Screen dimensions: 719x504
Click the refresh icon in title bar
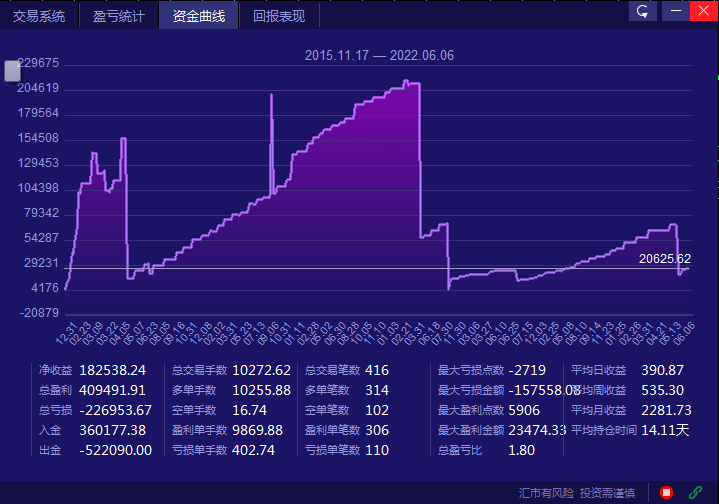[x=642, y=11]
